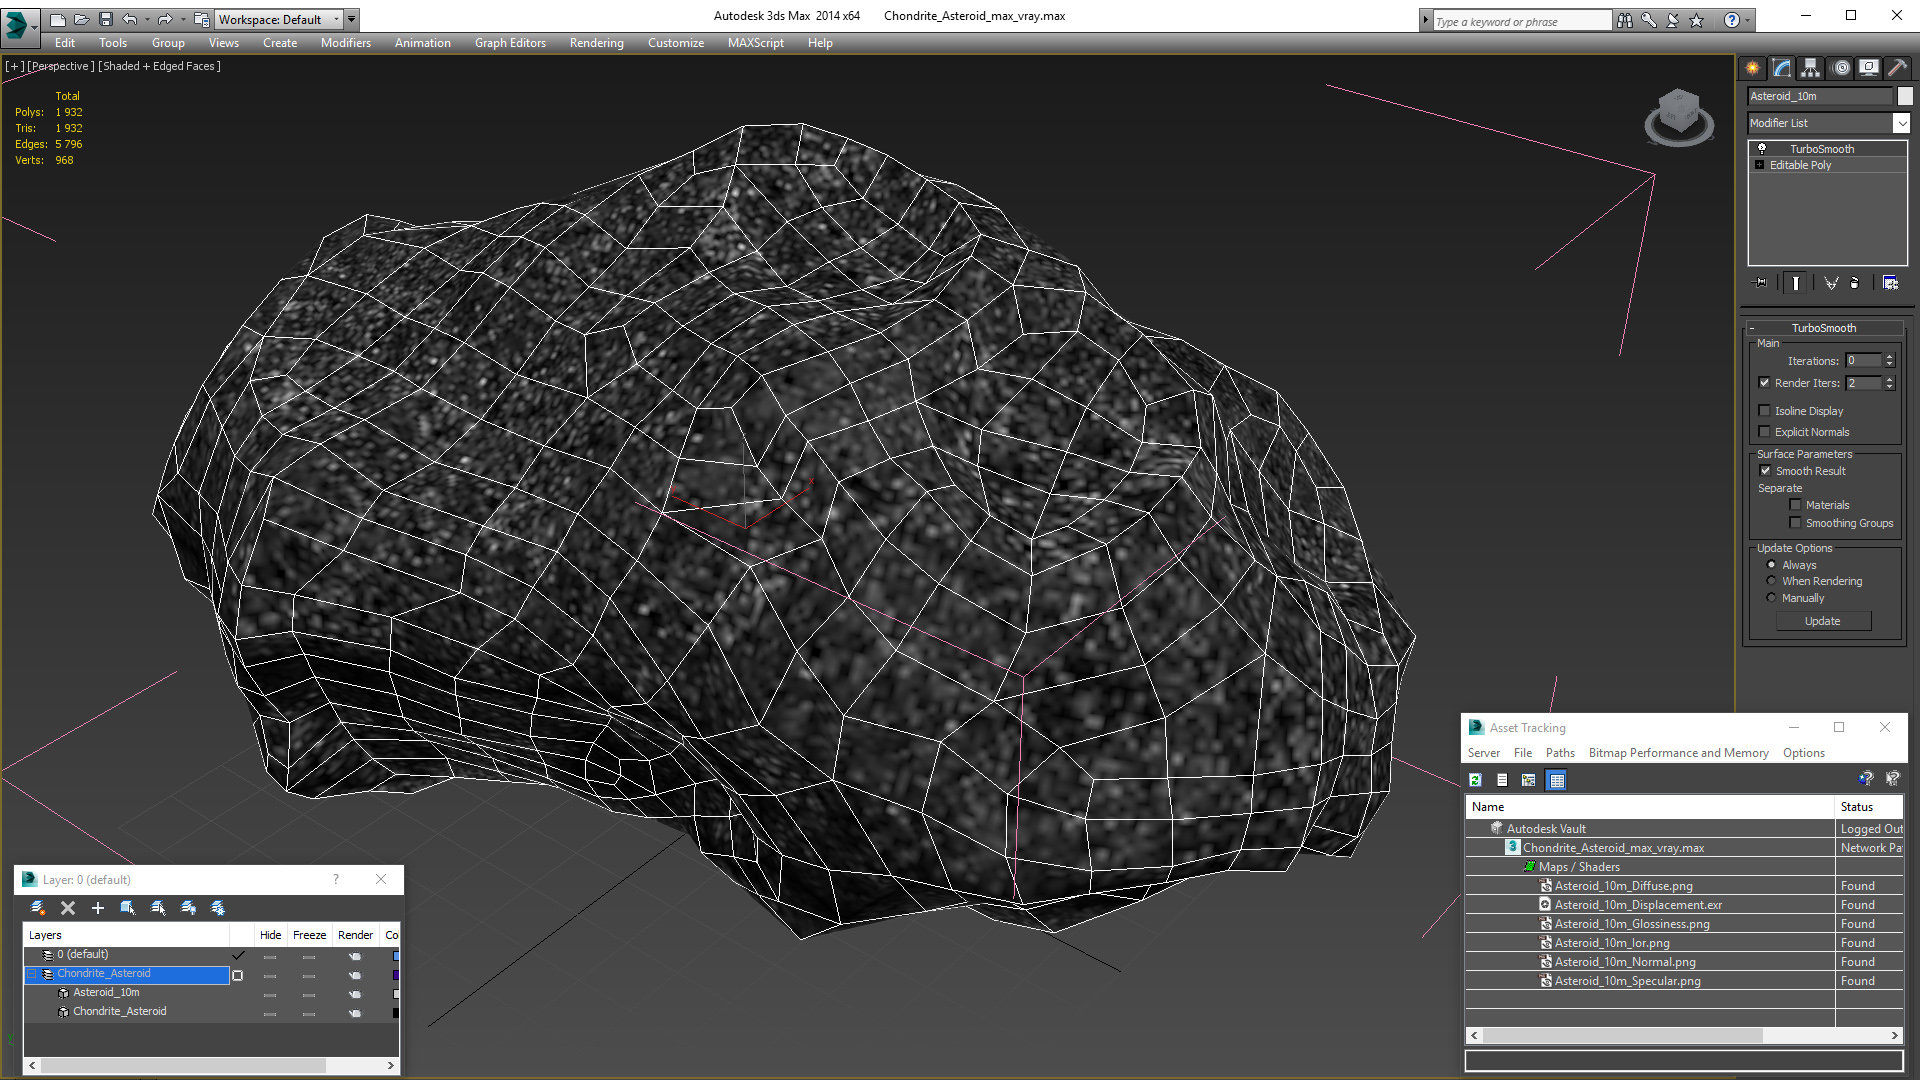Open the Utilities hammer panel tab
This screenshot has height=1080, width=1920.
[x=1897, y=68]
